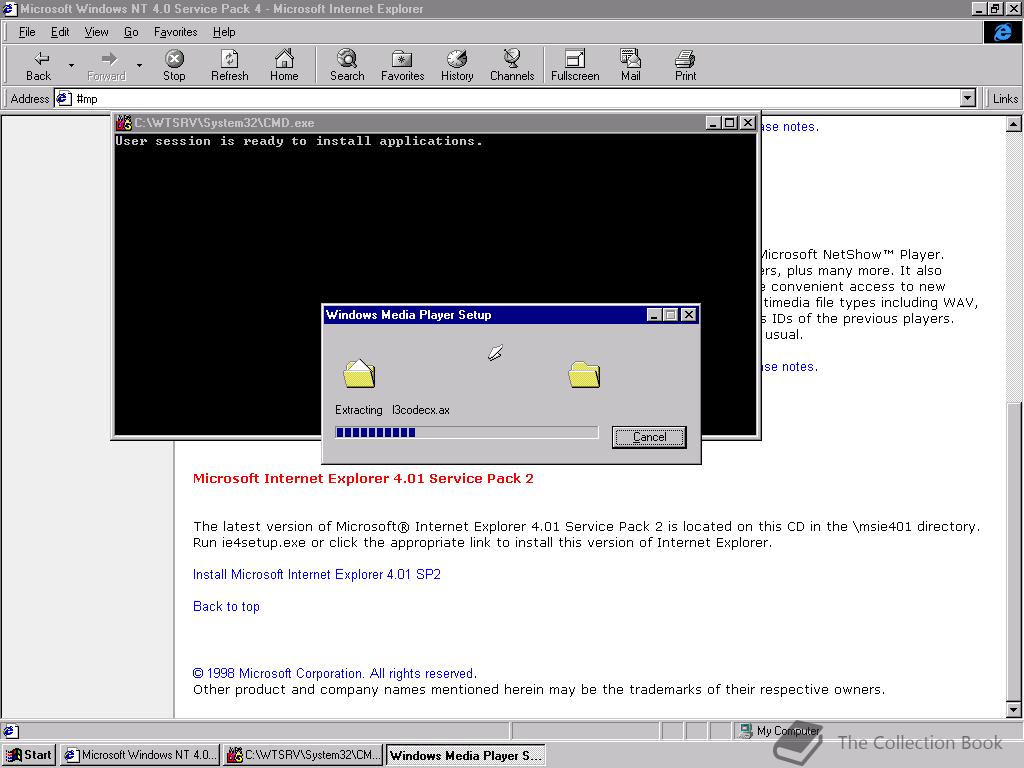Click the page icon in Address bar

pos(63,99)
